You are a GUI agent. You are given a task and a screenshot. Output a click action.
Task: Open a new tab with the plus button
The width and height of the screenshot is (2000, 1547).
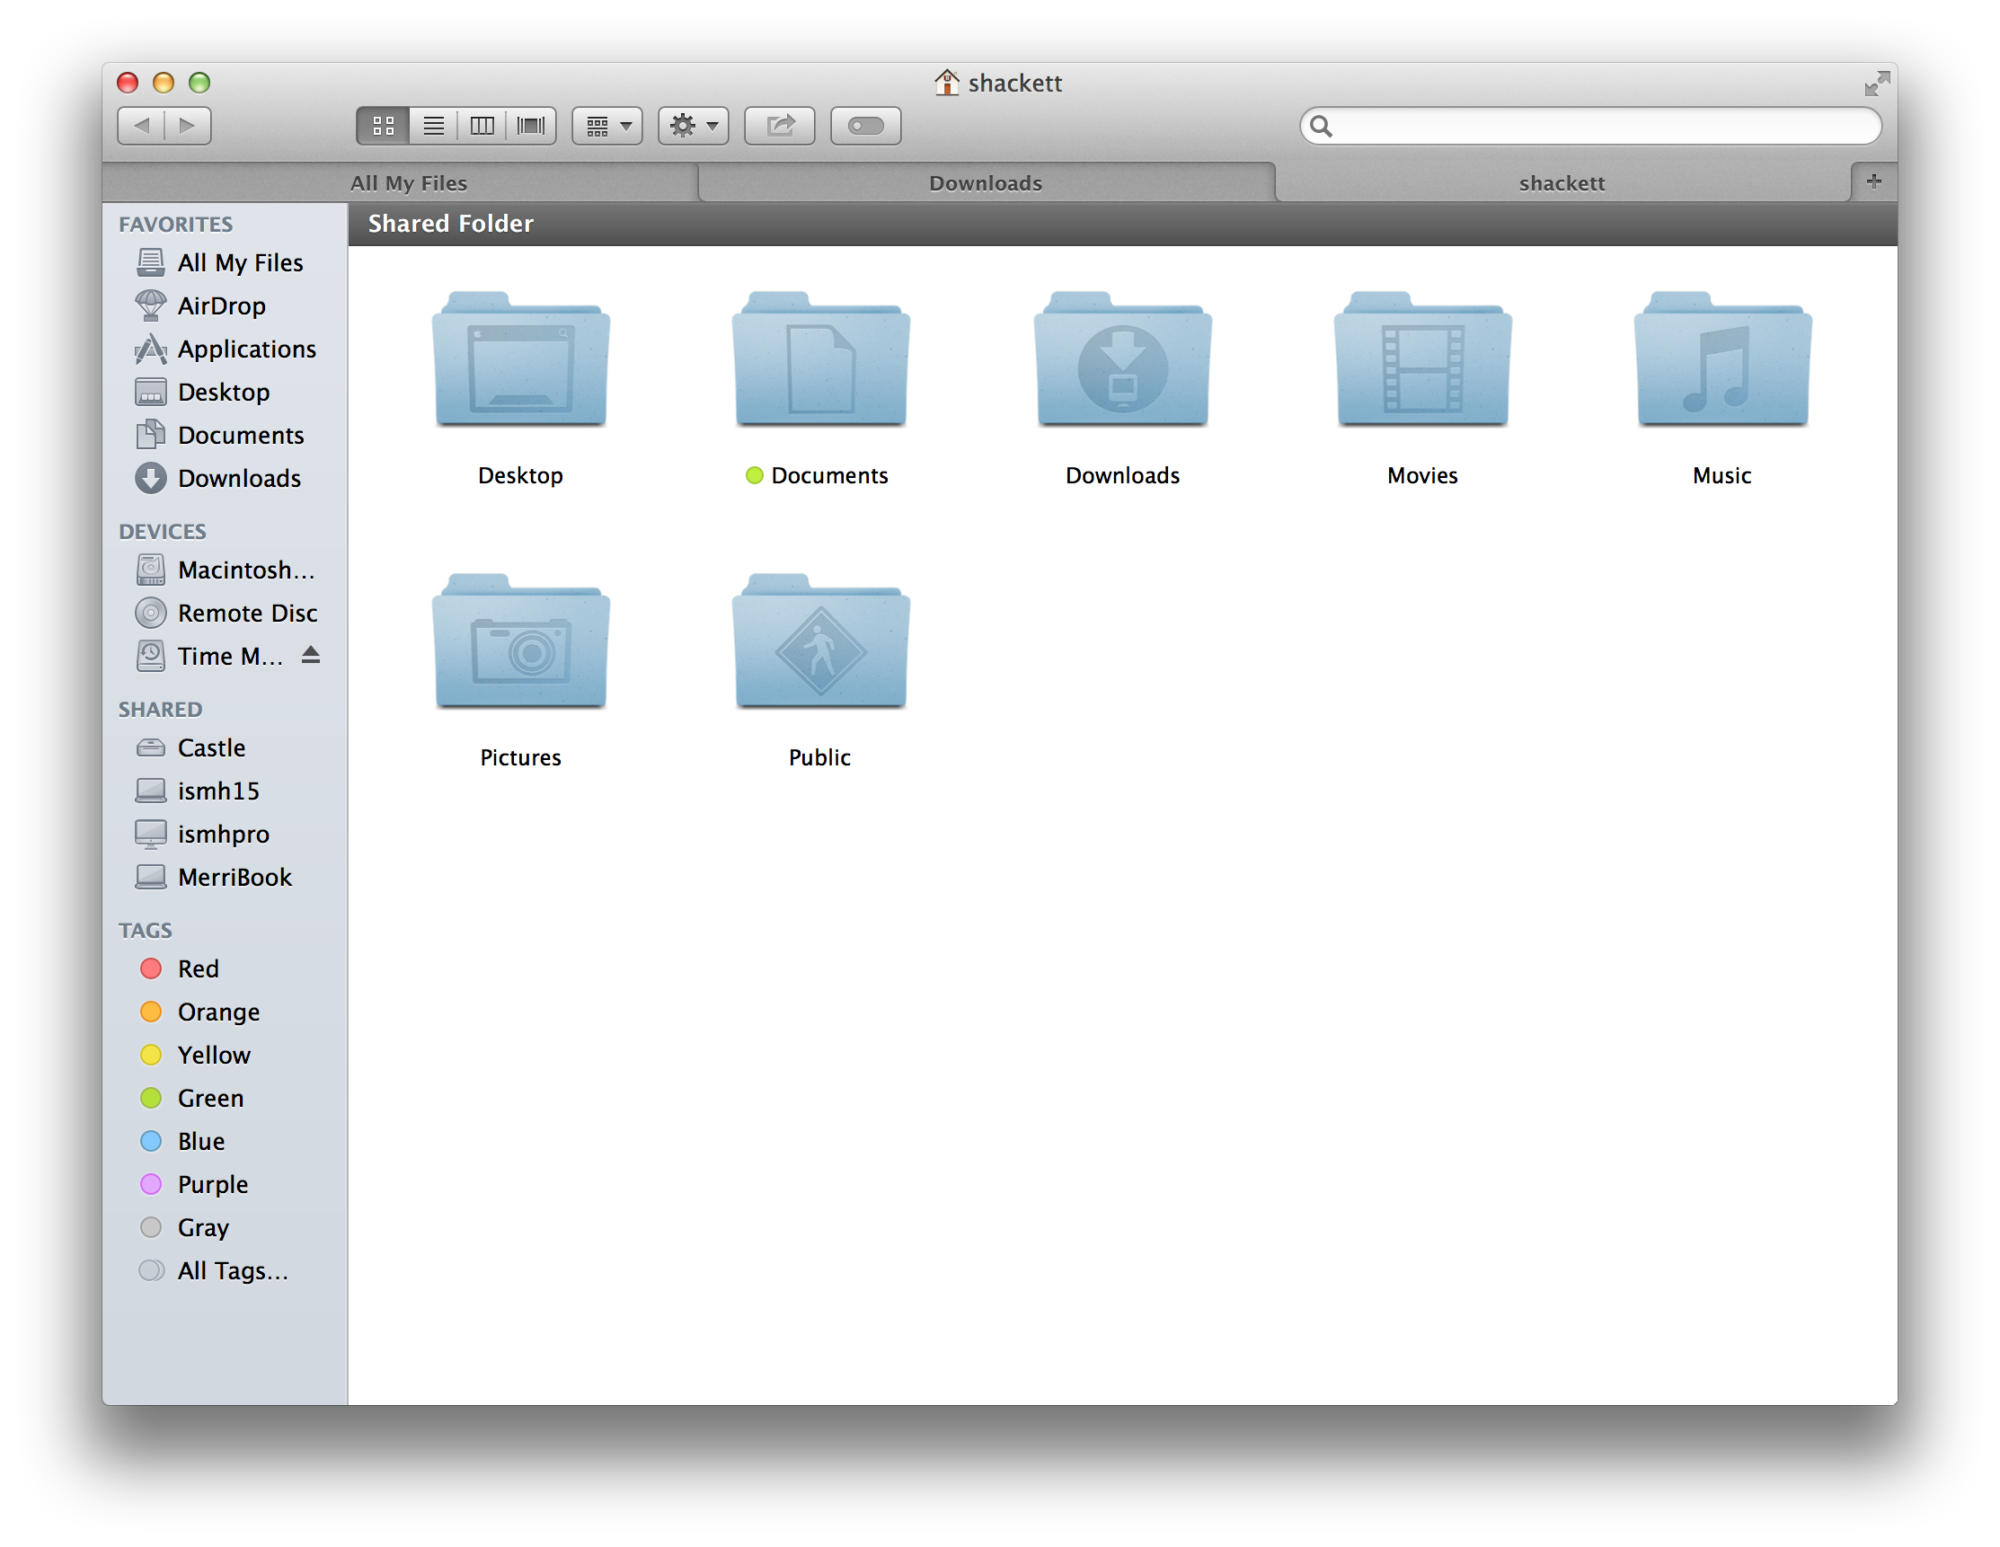(1873, 181)
